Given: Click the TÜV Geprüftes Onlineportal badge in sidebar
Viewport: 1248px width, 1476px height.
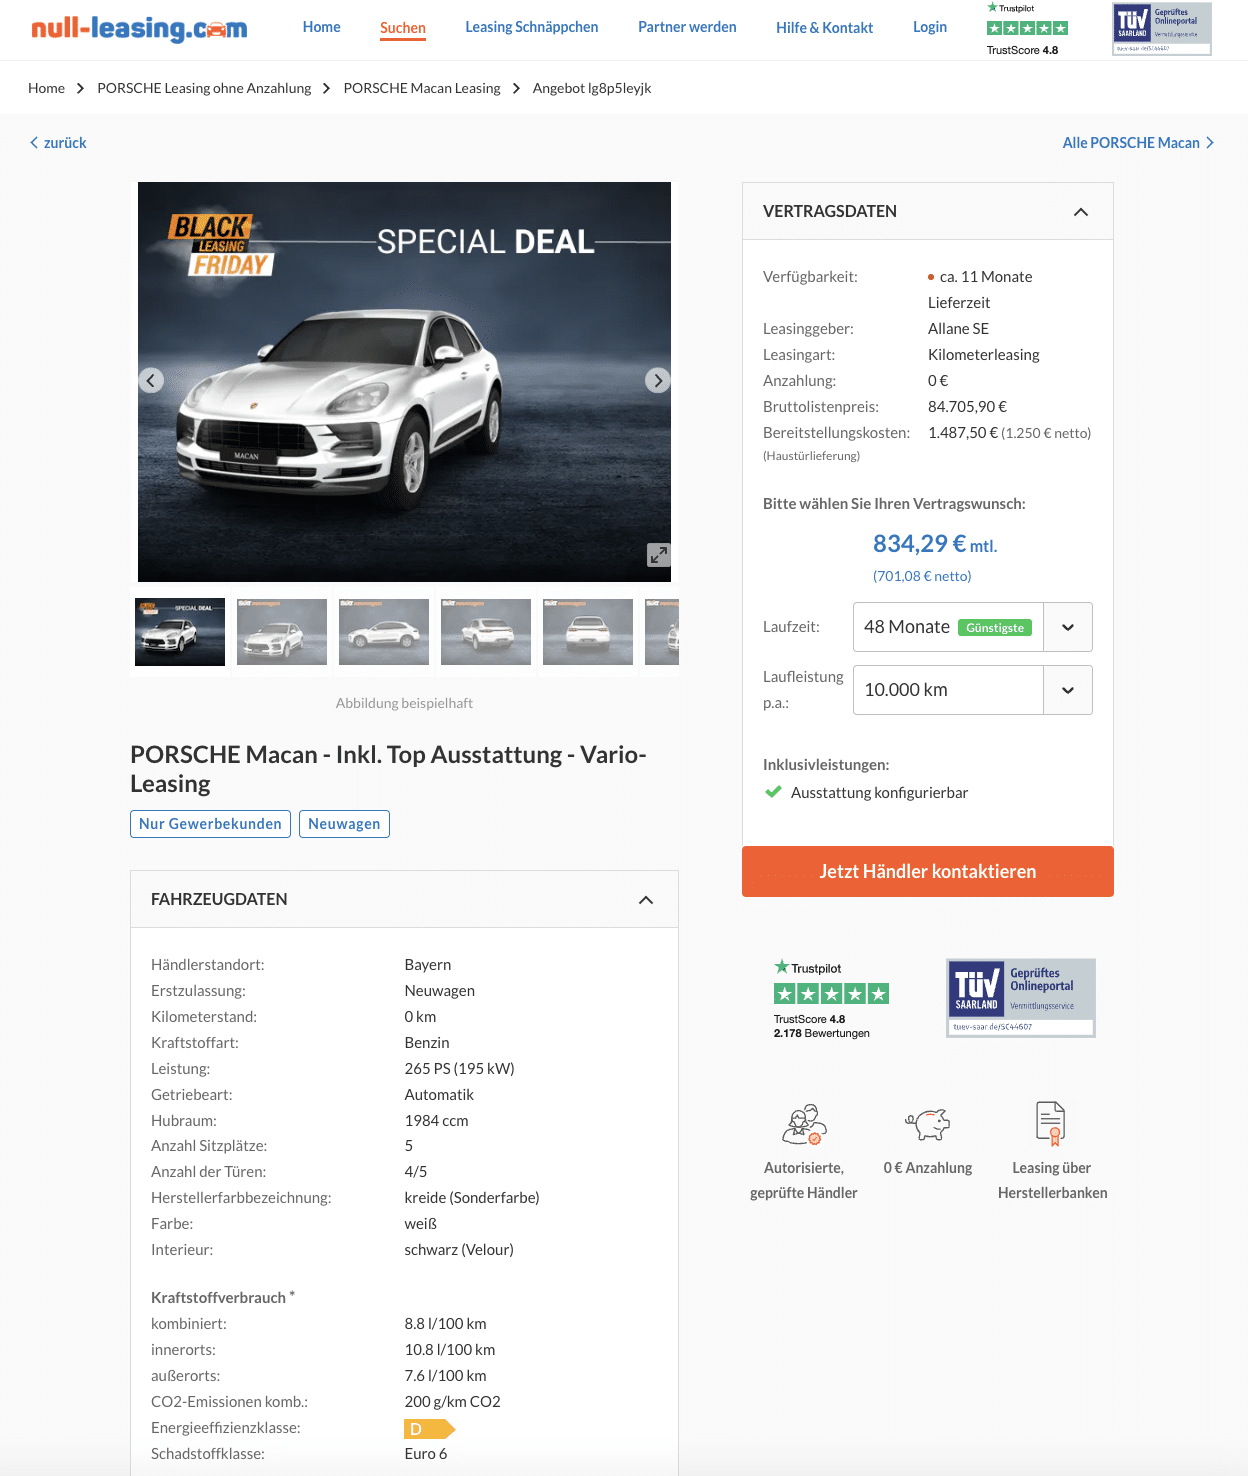Looking at the screenshot, I should click(x=1021, y=998).
